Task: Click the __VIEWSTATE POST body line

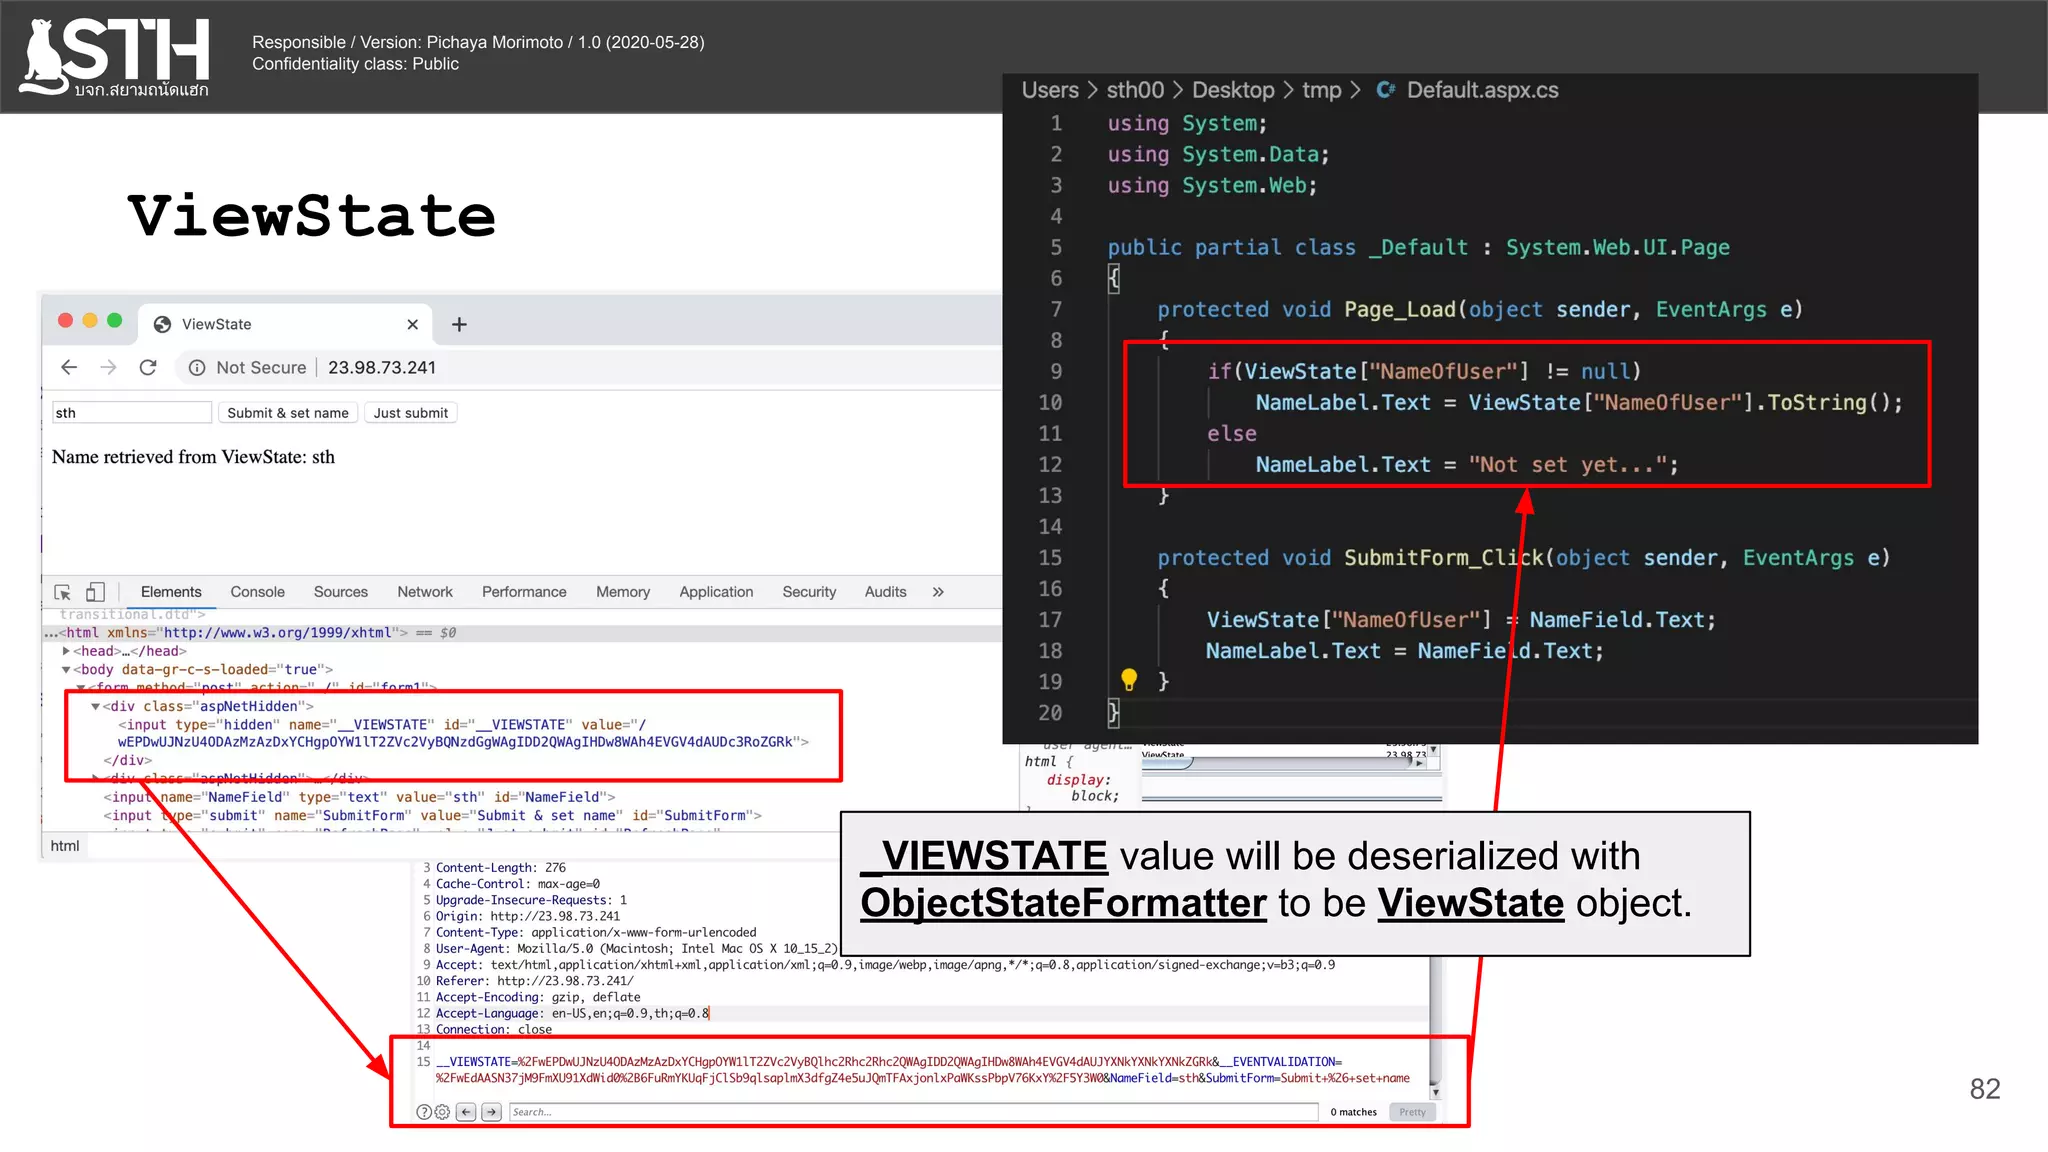Action: click(922, 1070)
